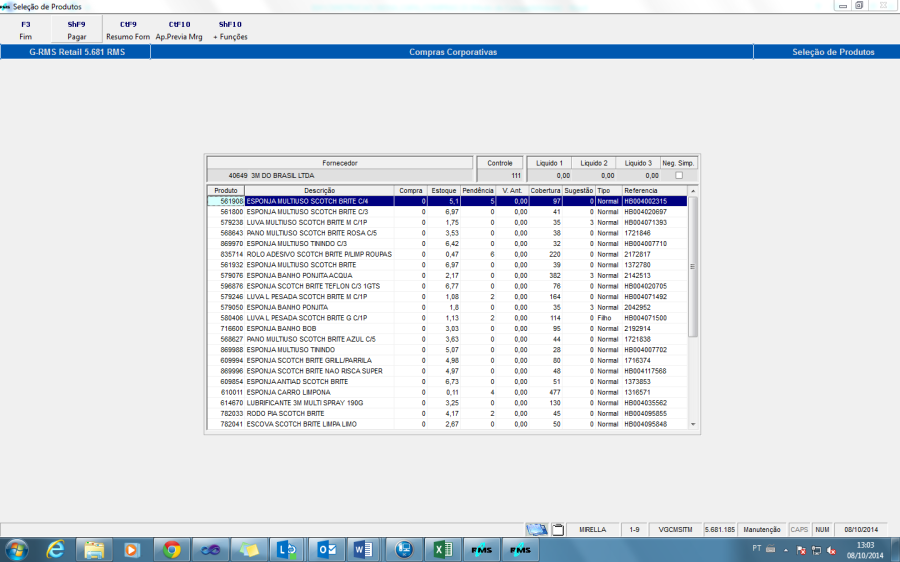Screen dimensions: 900x562
Task: Open Windows Explorer folder icon in taskbar
Action: [x=94, y=550]
